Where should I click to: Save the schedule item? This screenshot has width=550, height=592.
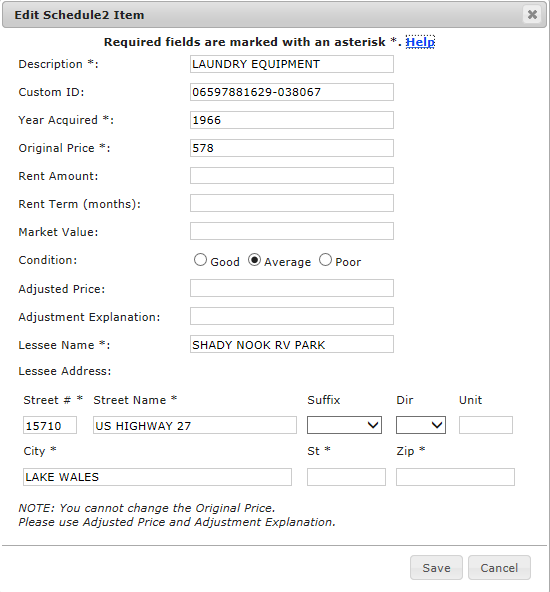436,567
